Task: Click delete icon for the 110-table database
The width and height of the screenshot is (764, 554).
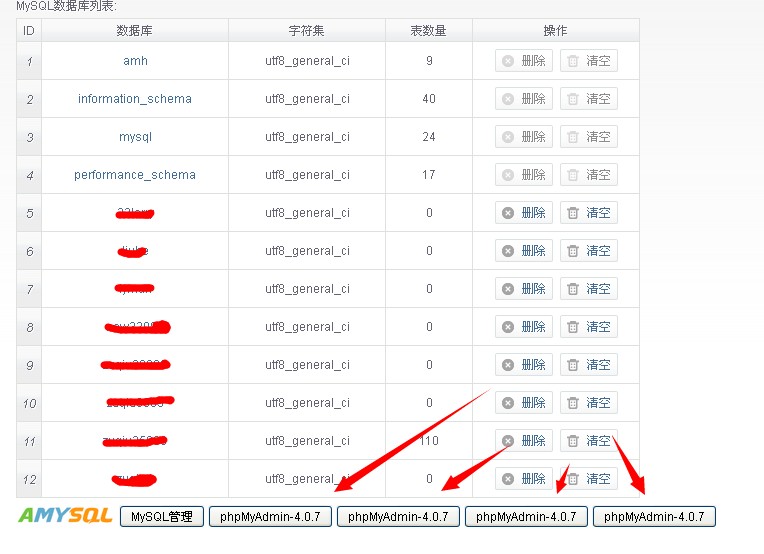Action: pyautogui.click(x=508, y=441)
